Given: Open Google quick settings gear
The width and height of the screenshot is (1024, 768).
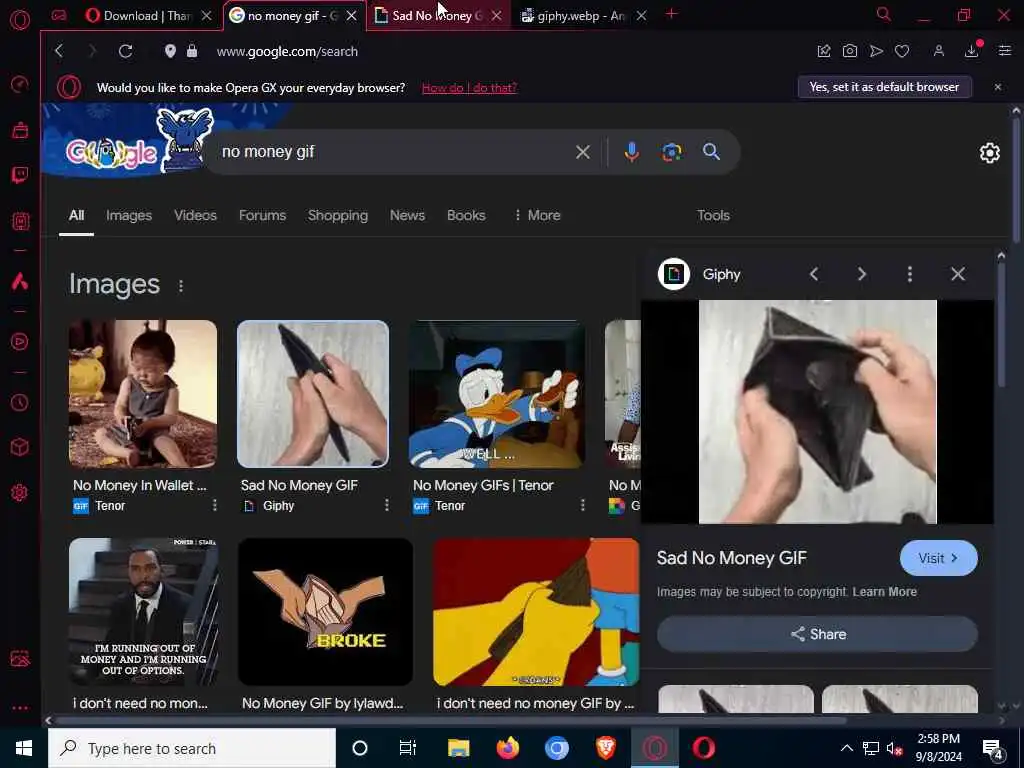Looking at the screenshot, I should pos(989,153).
